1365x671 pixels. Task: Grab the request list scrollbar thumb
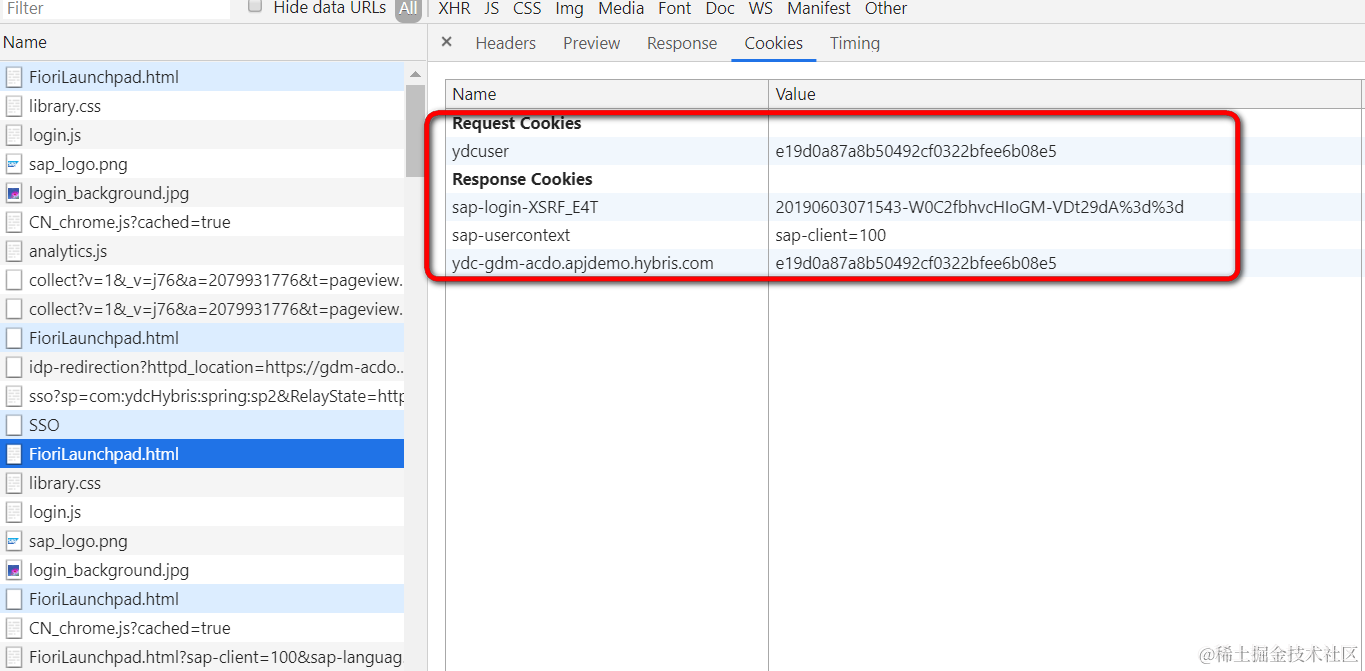coord(415,130)
